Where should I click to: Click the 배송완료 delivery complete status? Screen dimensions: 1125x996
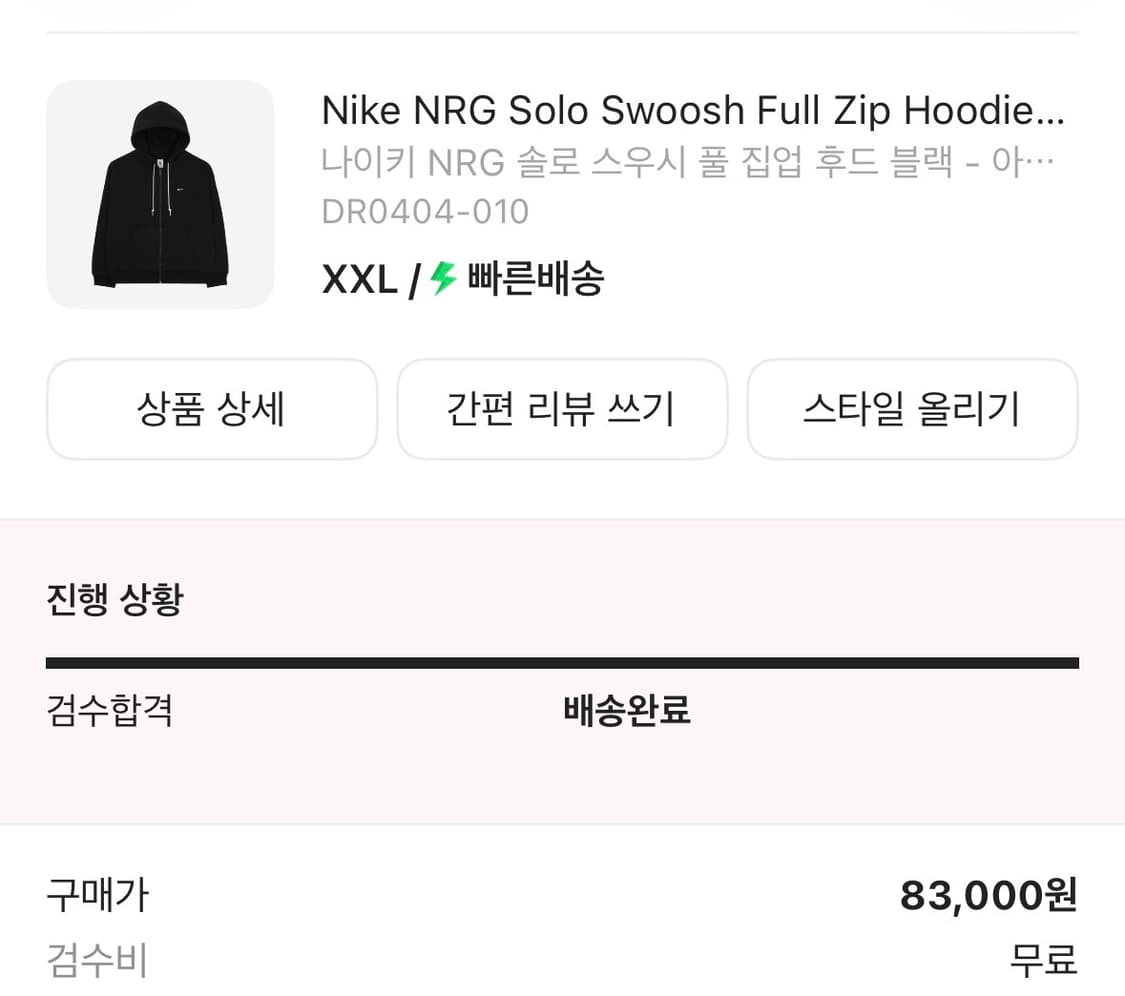[x=627, y=711]
